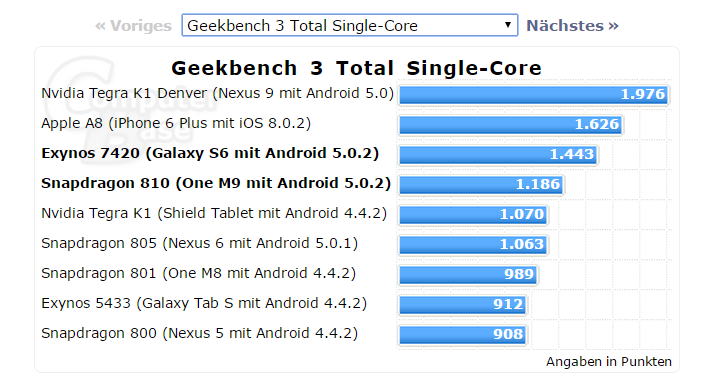Click the Snapdragon 810 One M9 label
Image resolution: width=701 pixels, height=378 pixels.
click(x=216, y=183)
